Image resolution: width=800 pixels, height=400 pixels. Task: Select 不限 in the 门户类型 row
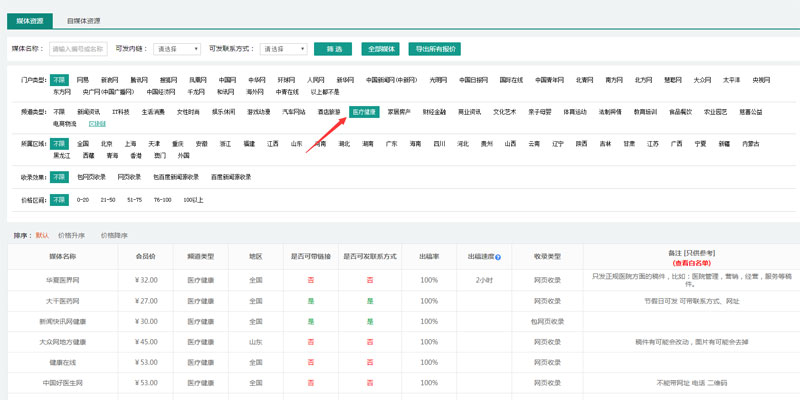click(59, 80)
